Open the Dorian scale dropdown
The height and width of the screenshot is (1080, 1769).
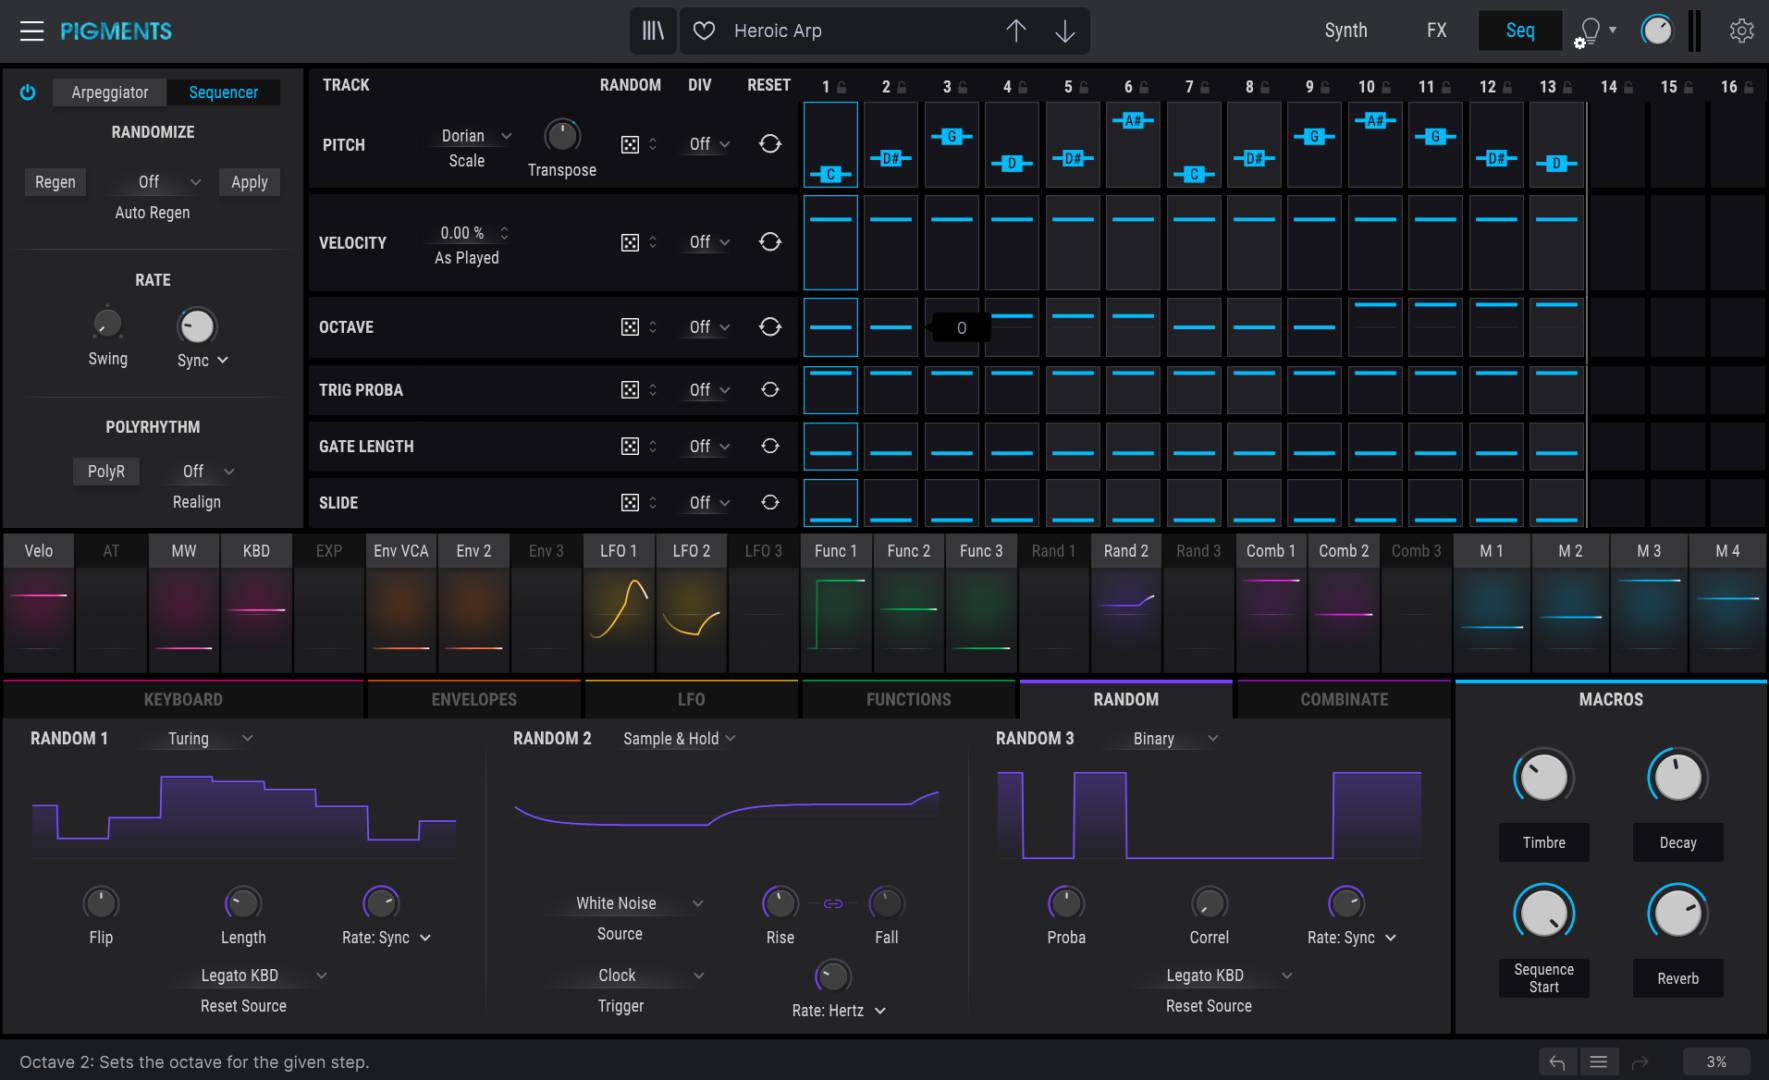click(x=476, y=136)
